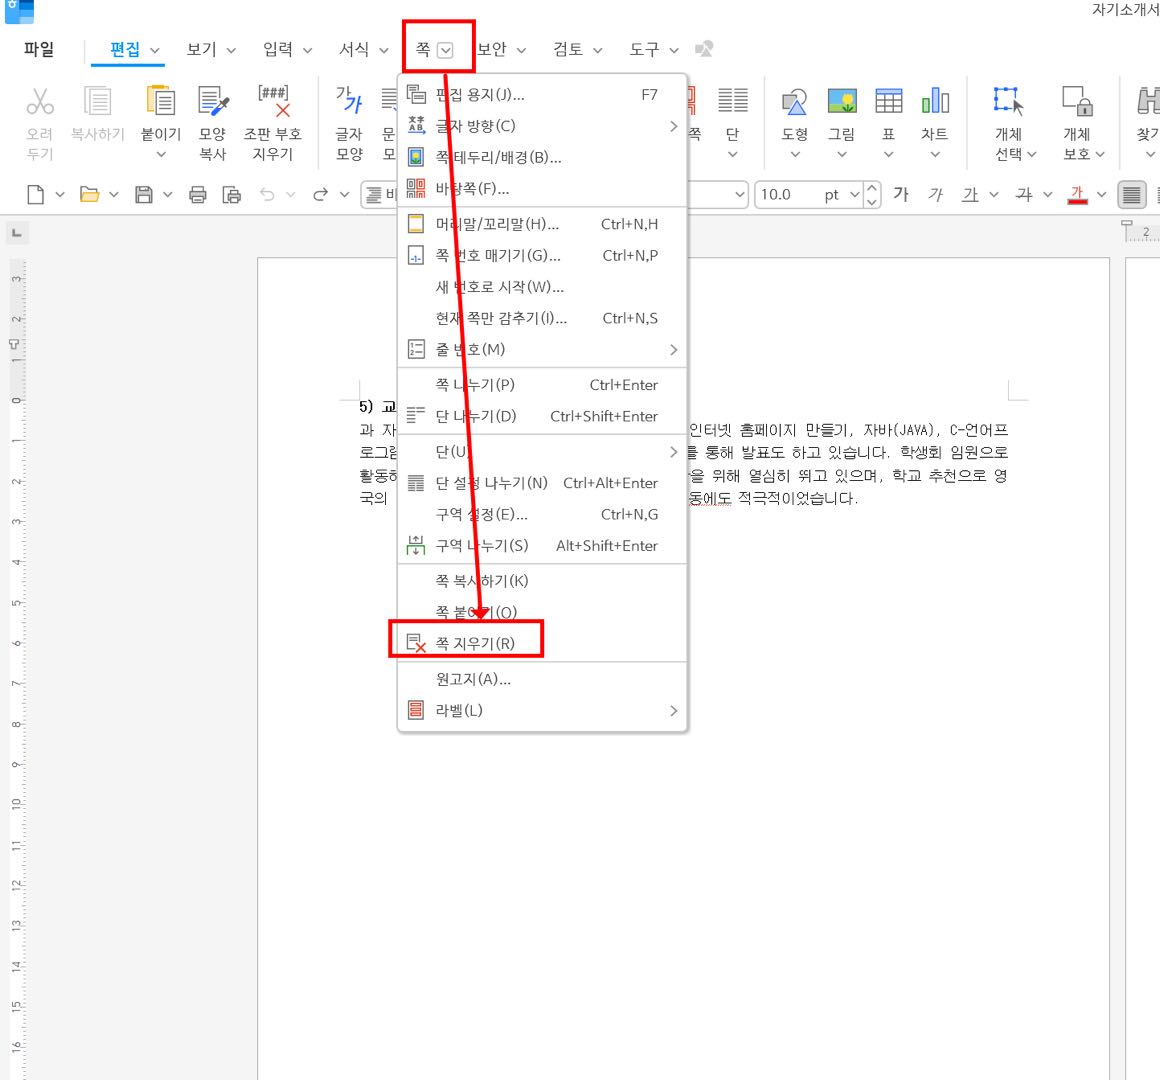This screenshot has height=1080, width=1160.
Task: Choose 쪽 지우기(R) menu item
Action: 542,644
